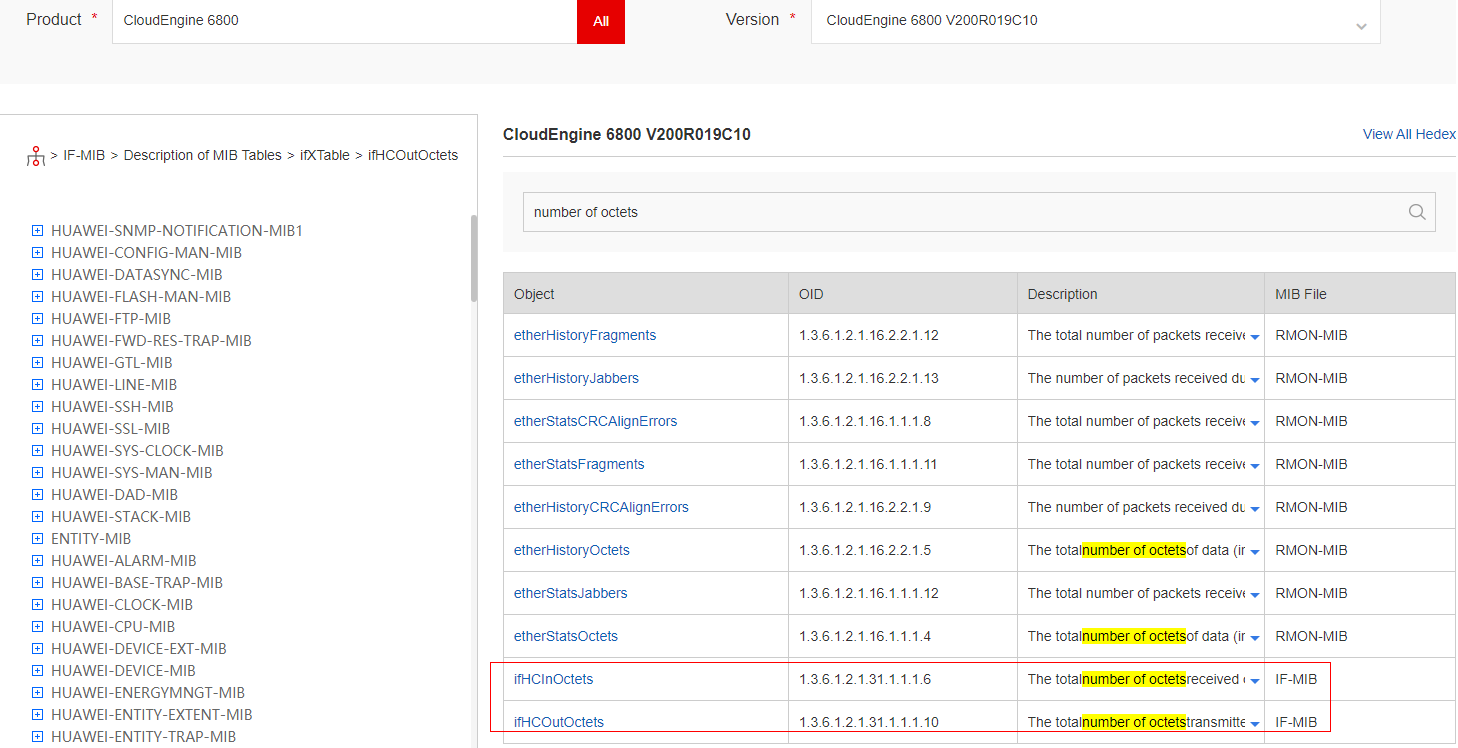Expand ifHCInOctets description arrow
Viewport: 1458px width, 748px height.
click(x=1254, y=681)
